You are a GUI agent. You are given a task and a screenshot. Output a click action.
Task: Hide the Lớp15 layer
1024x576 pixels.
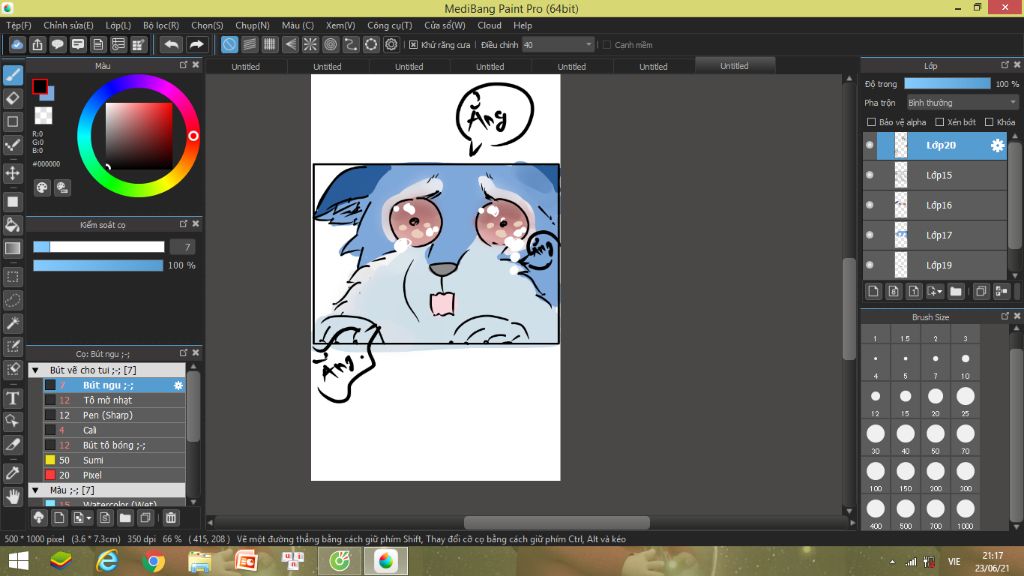(869, 175)
